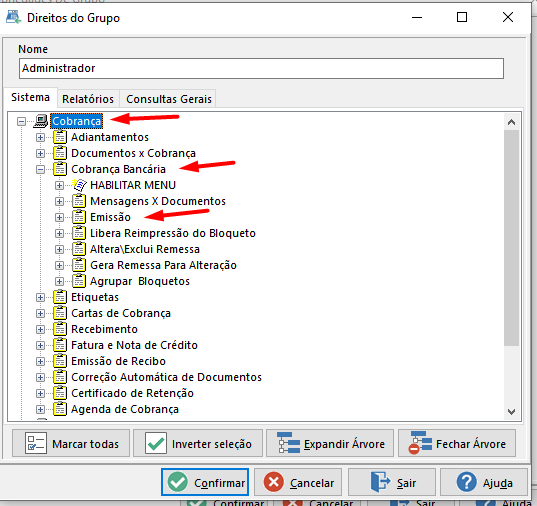Expand the Altera\Exclui Remessa node
The width and height of the screenshot is (537, 506).
[x=59, y=249]
